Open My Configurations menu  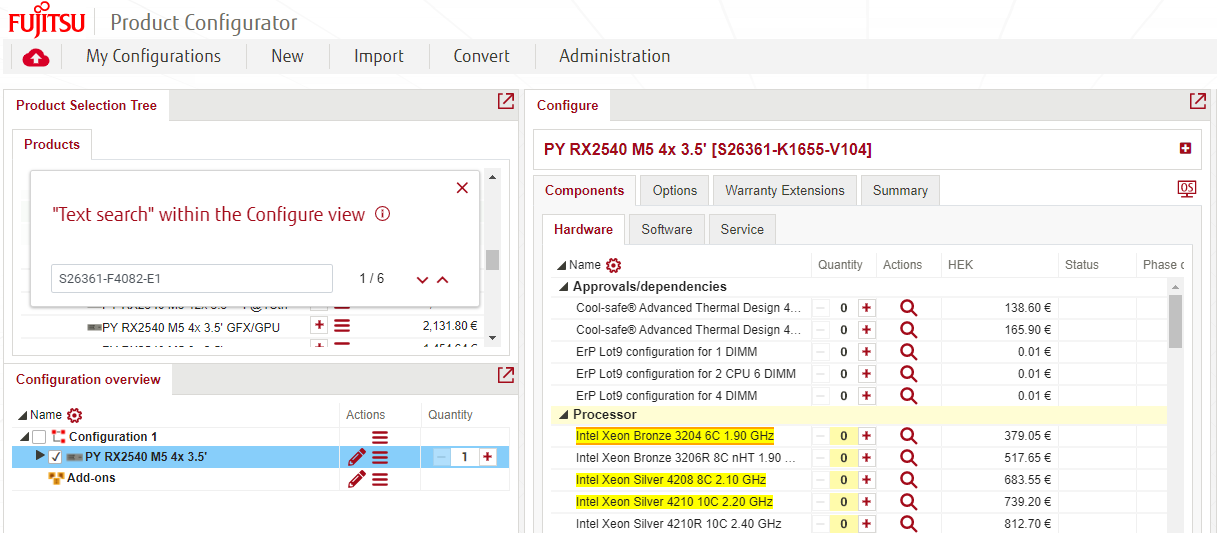click(153, 56)
